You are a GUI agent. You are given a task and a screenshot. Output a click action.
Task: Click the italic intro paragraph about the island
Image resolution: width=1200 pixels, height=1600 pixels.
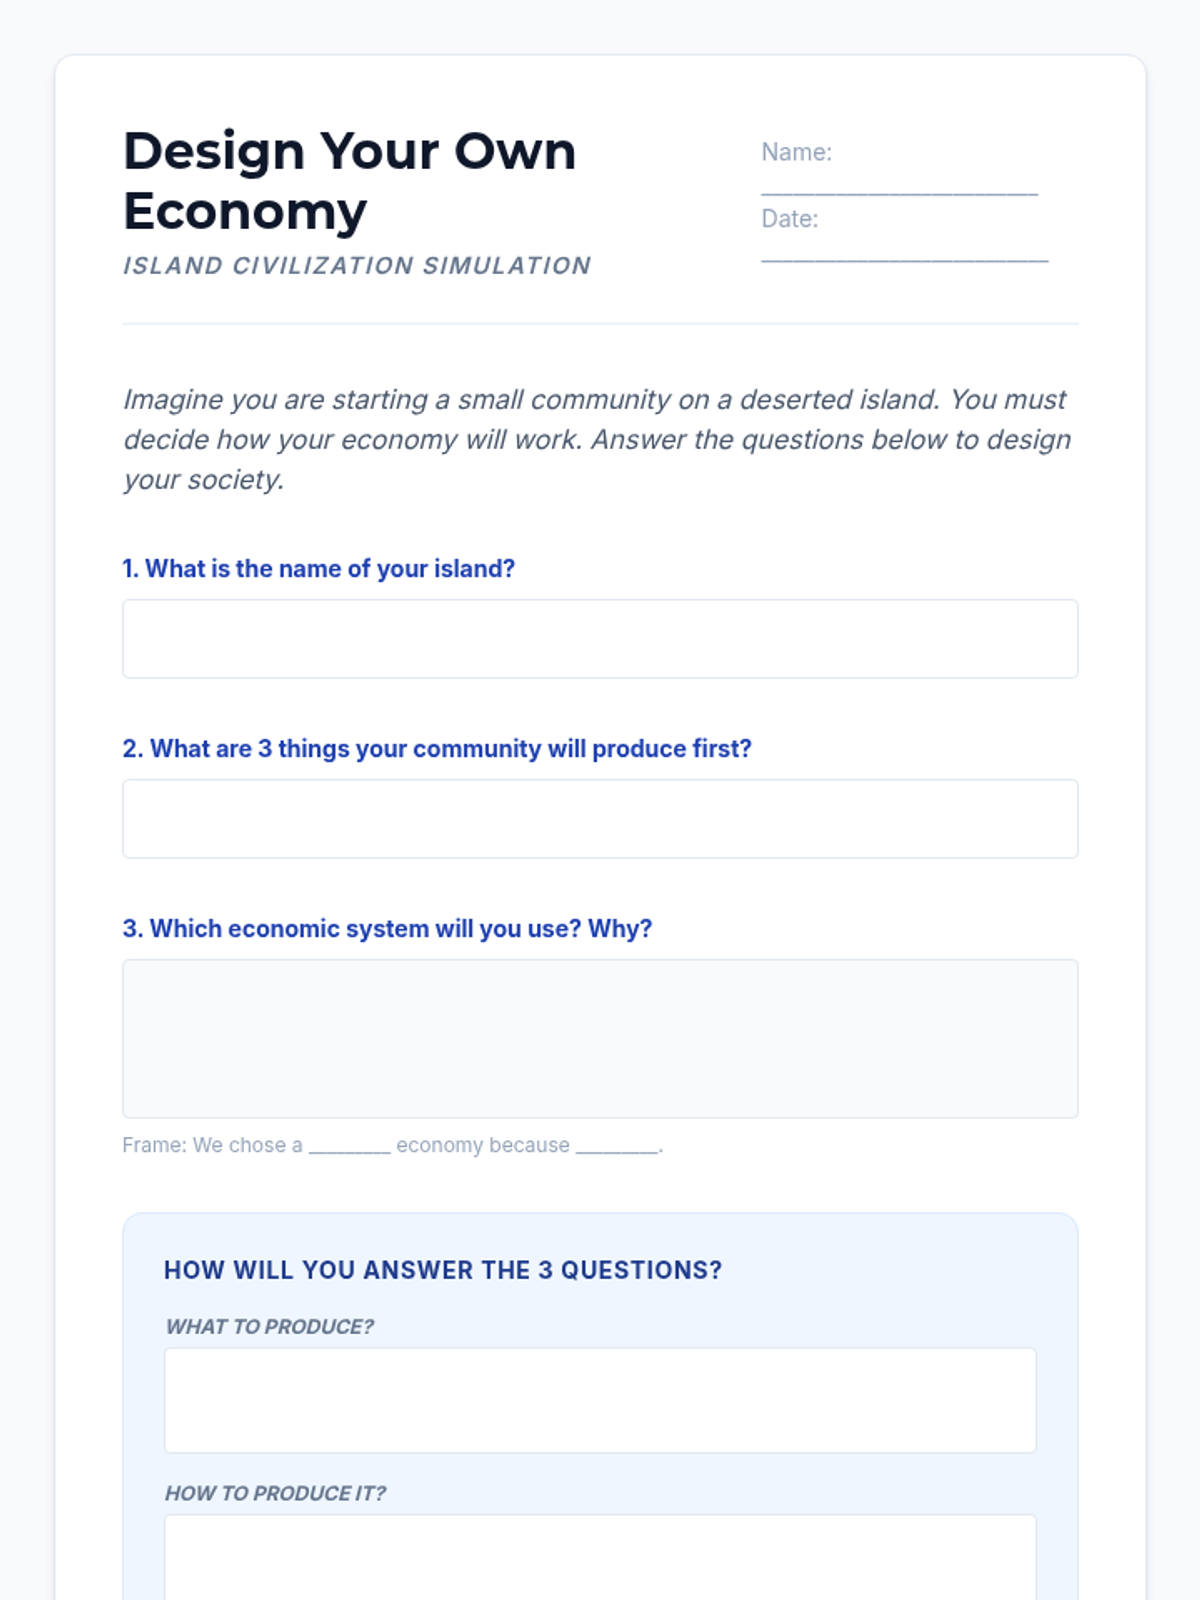[597, 439]
